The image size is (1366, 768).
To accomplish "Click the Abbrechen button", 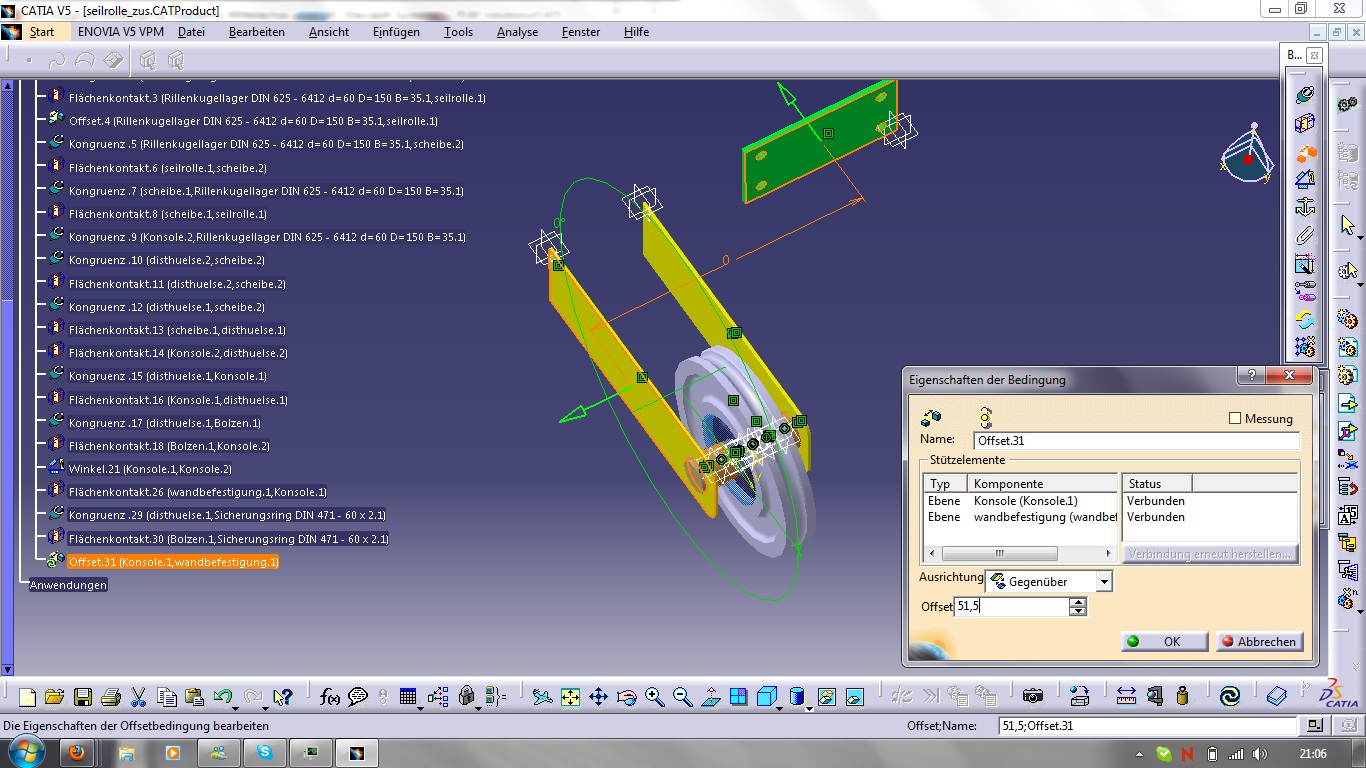I will click(1259, 642).
